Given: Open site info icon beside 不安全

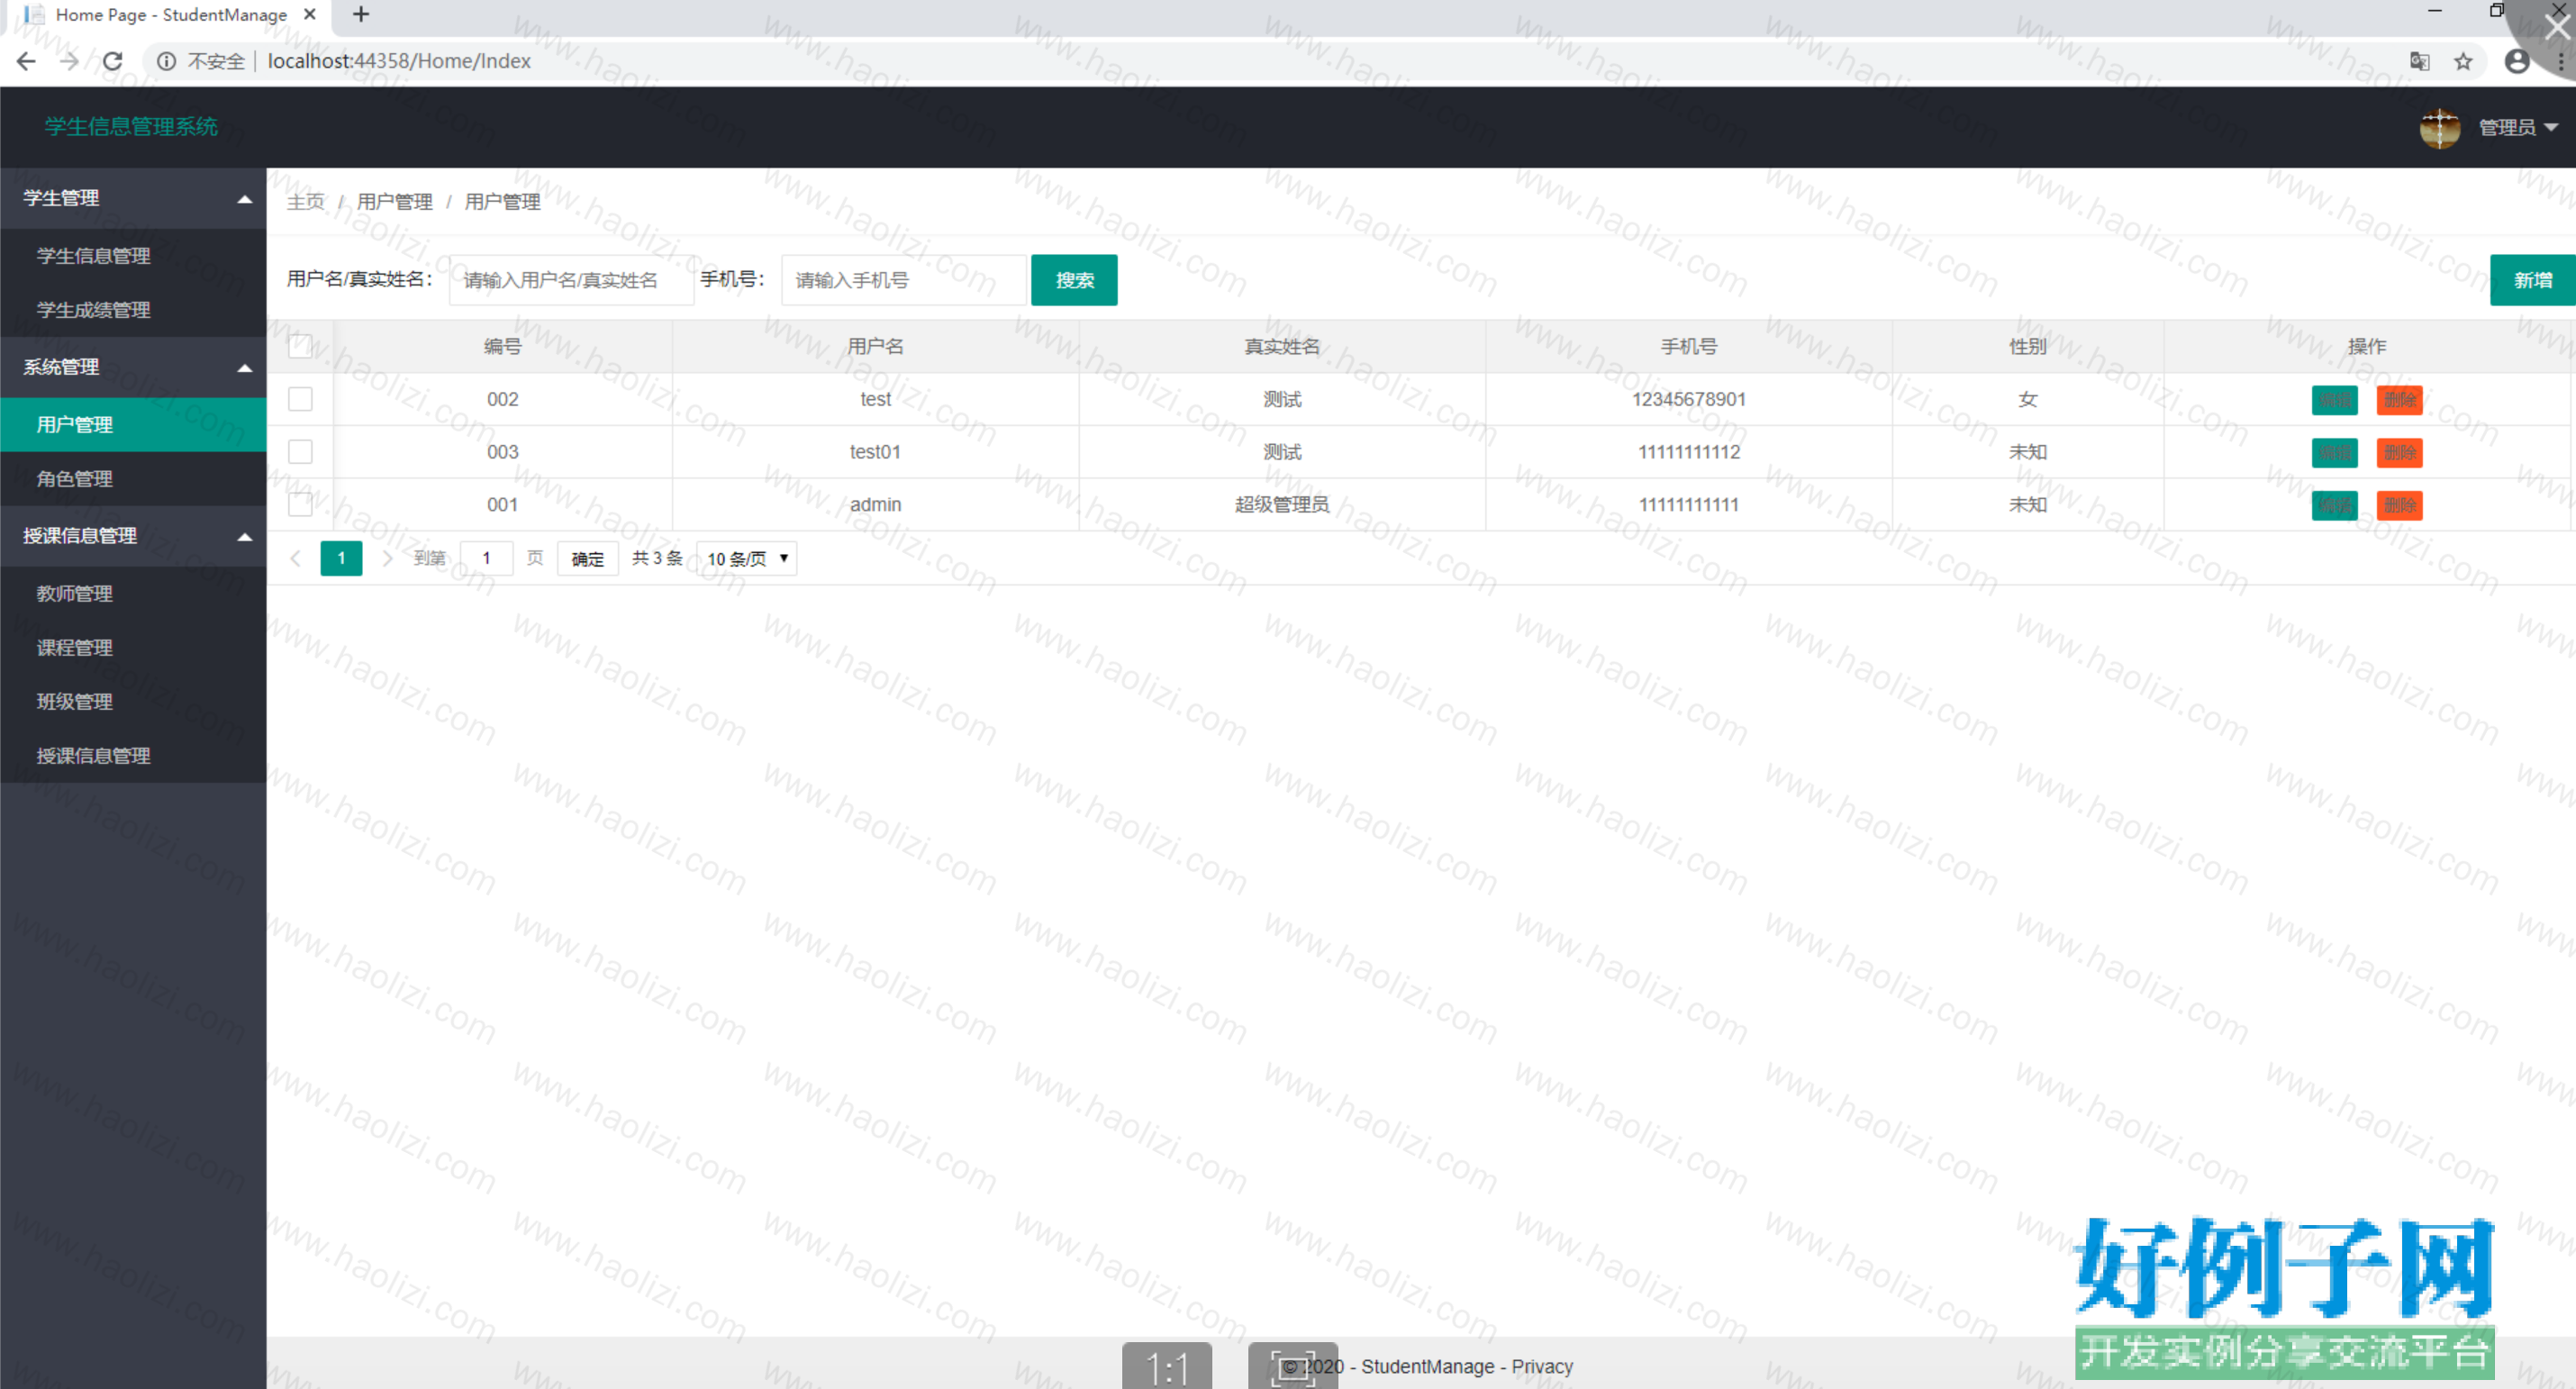Looking at the screenshot, I should click(166, 61).
